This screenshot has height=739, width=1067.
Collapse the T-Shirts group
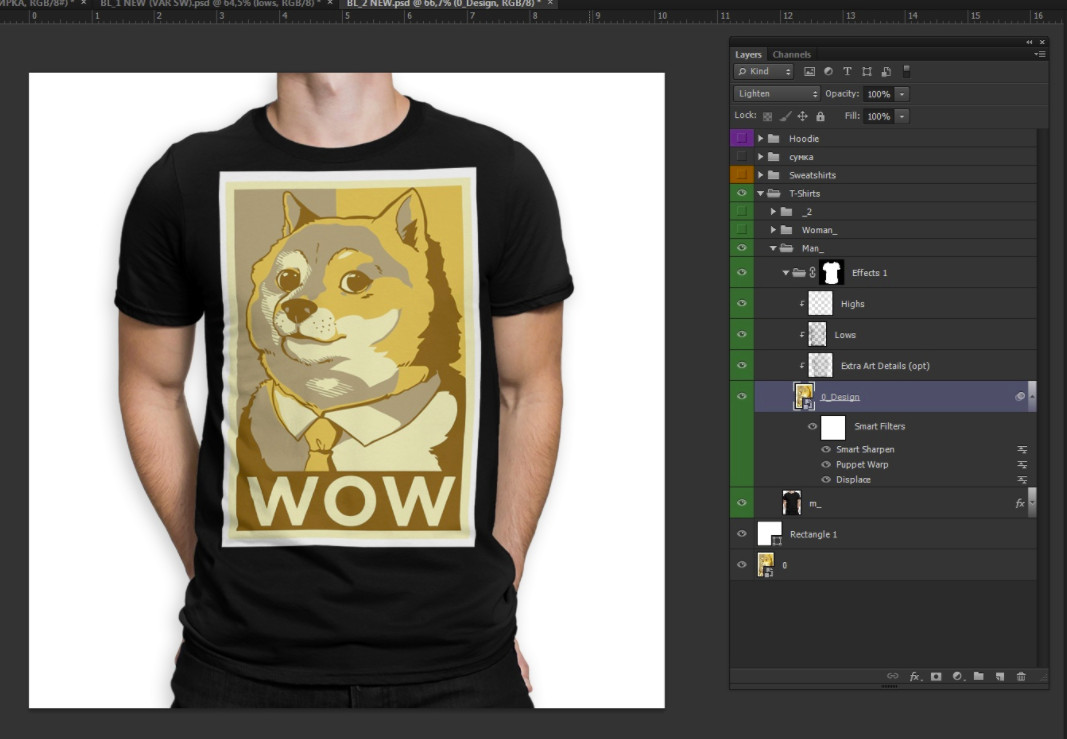(761, 193)
